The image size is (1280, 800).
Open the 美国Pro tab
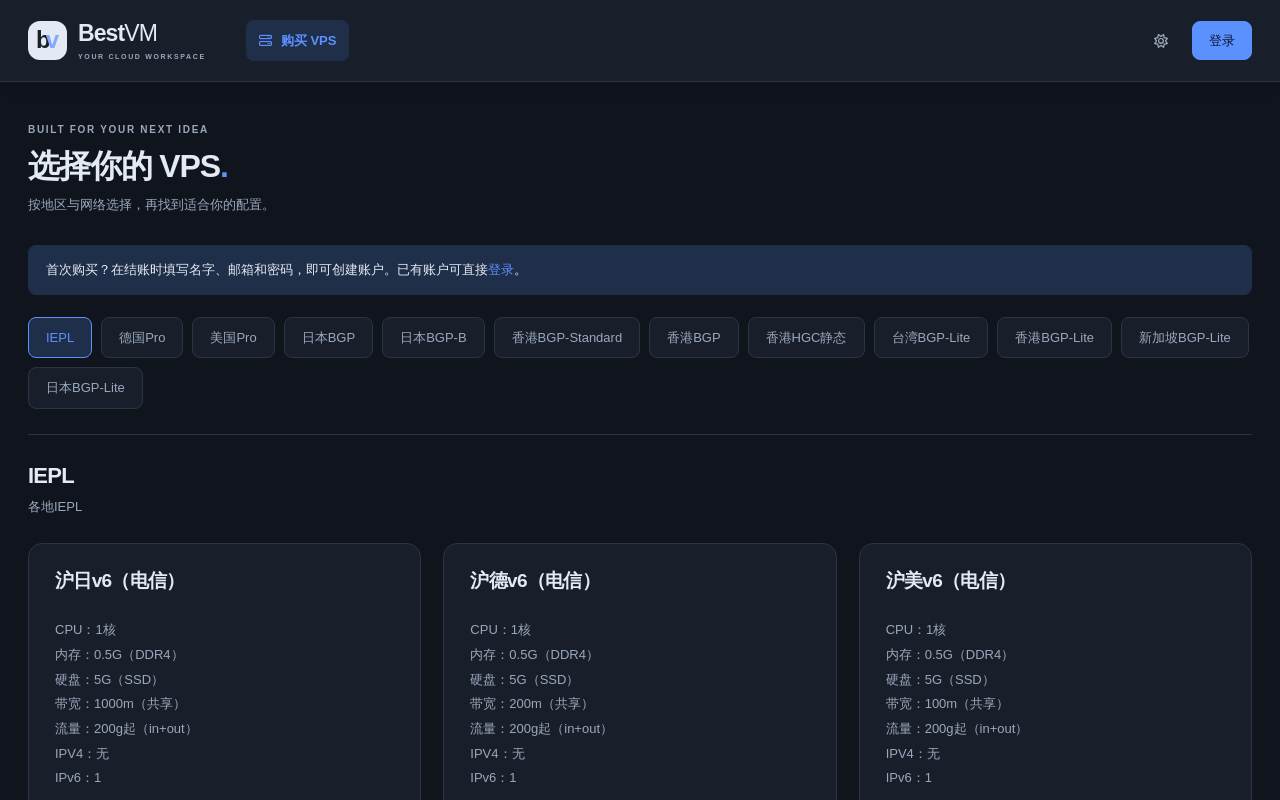[x=233, y=338]
